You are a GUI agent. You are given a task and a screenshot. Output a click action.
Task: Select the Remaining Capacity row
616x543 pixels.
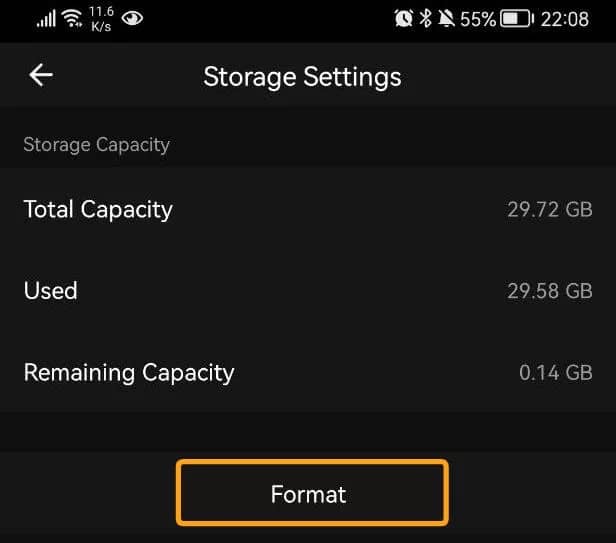308,372
